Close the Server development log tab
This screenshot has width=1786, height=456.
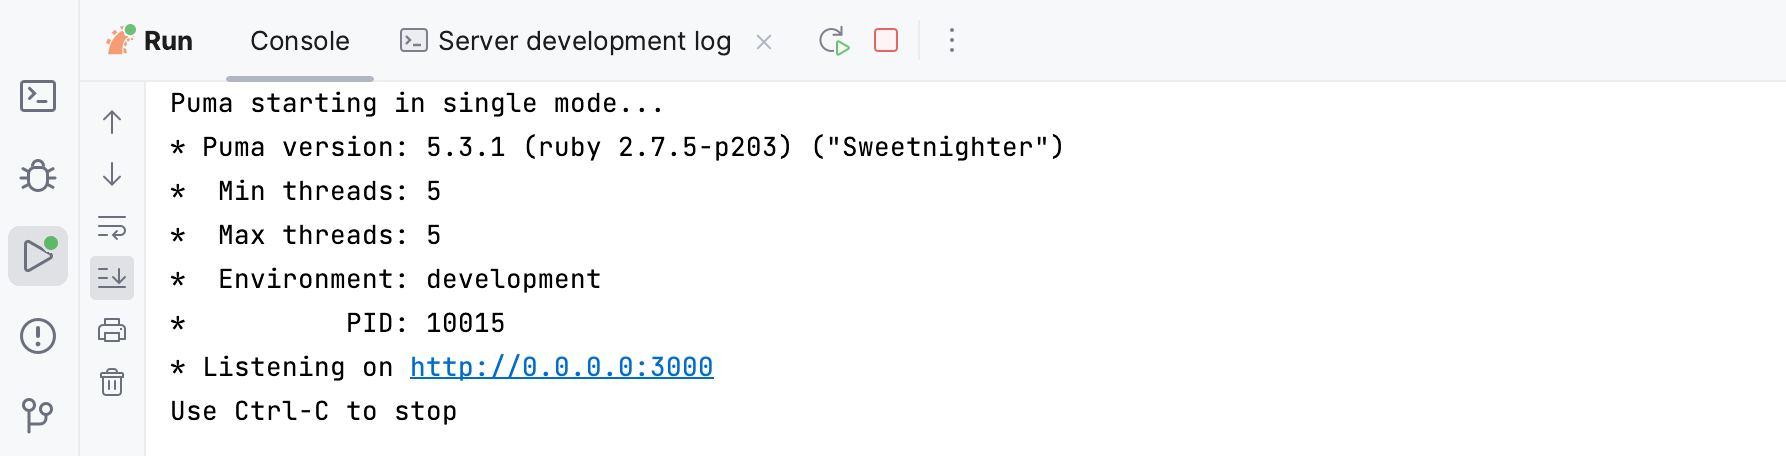[764, 42]
